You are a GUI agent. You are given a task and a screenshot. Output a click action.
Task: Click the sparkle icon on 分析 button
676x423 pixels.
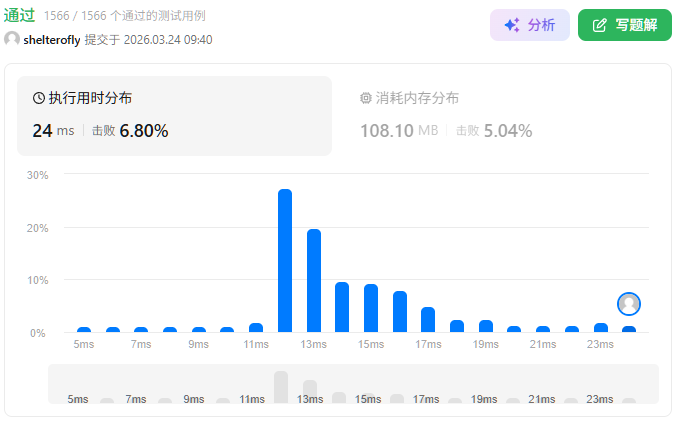[511, 25]
